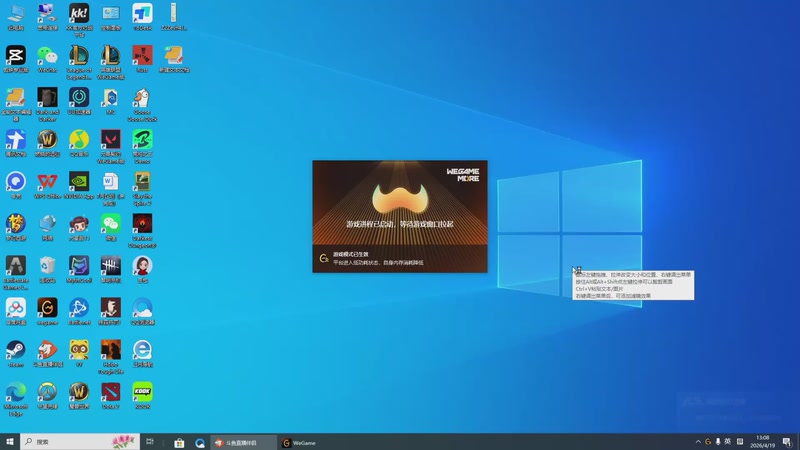Viewport: 800px width, 450px height.
Task: Open the taskbar clock and calendar
Action: tap(762, 442)
